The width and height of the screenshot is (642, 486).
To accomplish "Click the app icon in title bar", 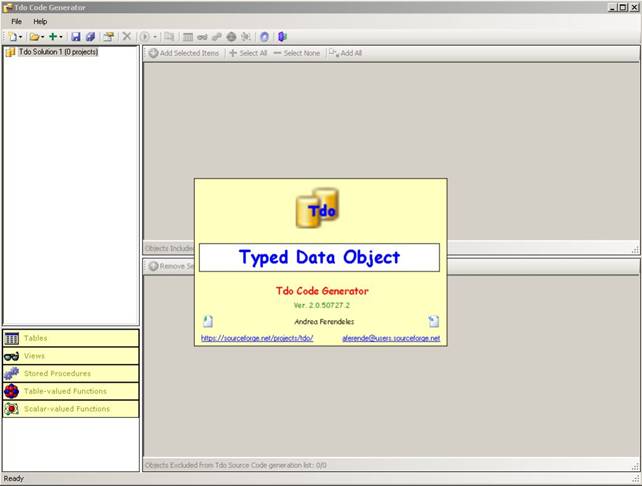I will click(7, 7).
